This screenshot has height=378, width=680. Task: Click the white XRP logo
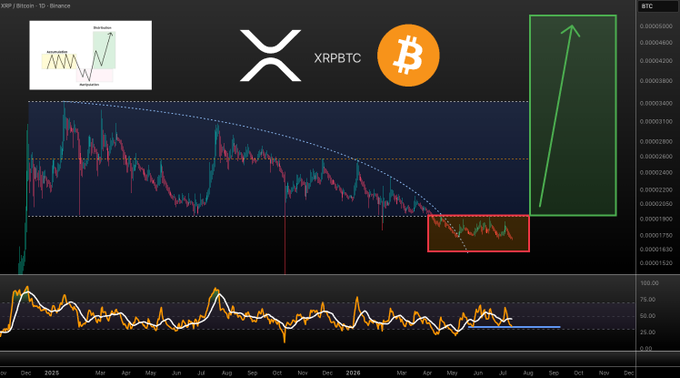(270, 55)
